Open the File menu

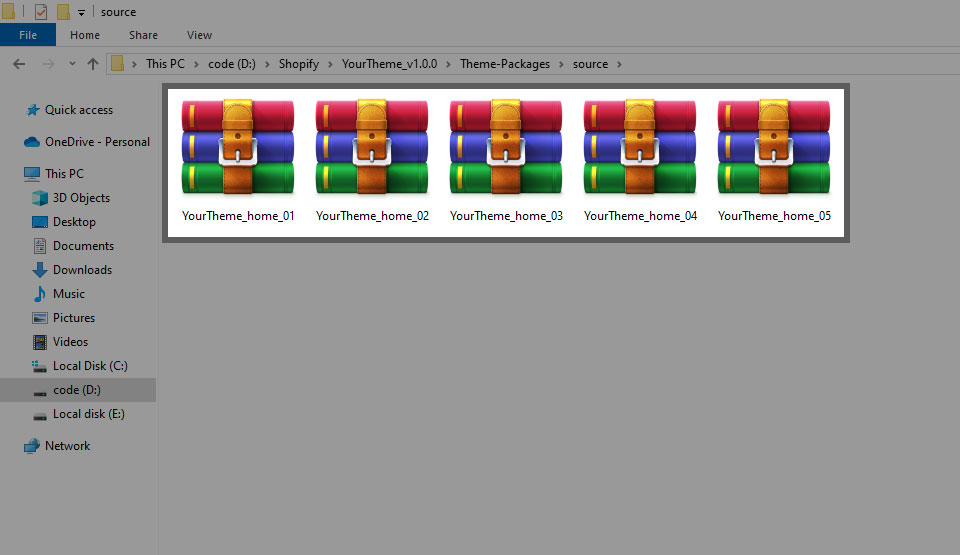pos(28,35)
